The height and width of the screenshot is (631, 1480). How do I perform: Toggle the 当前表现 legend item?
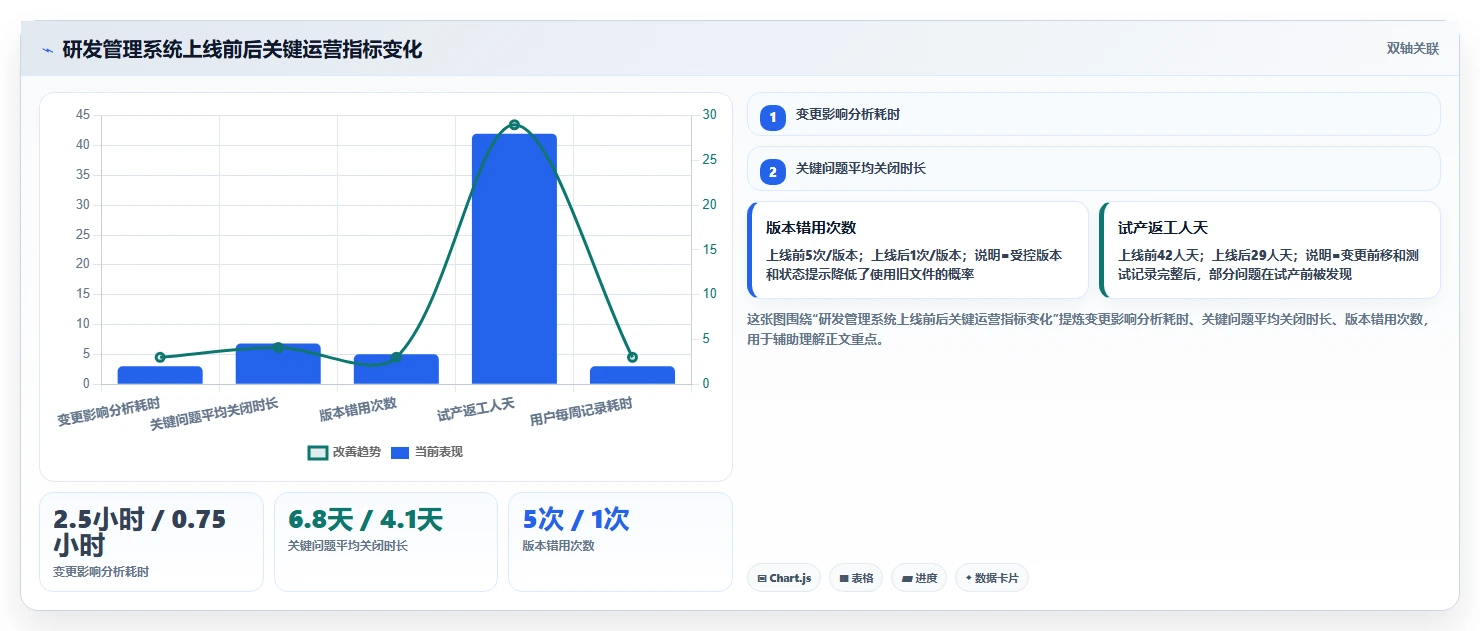[x=427, y=452]
